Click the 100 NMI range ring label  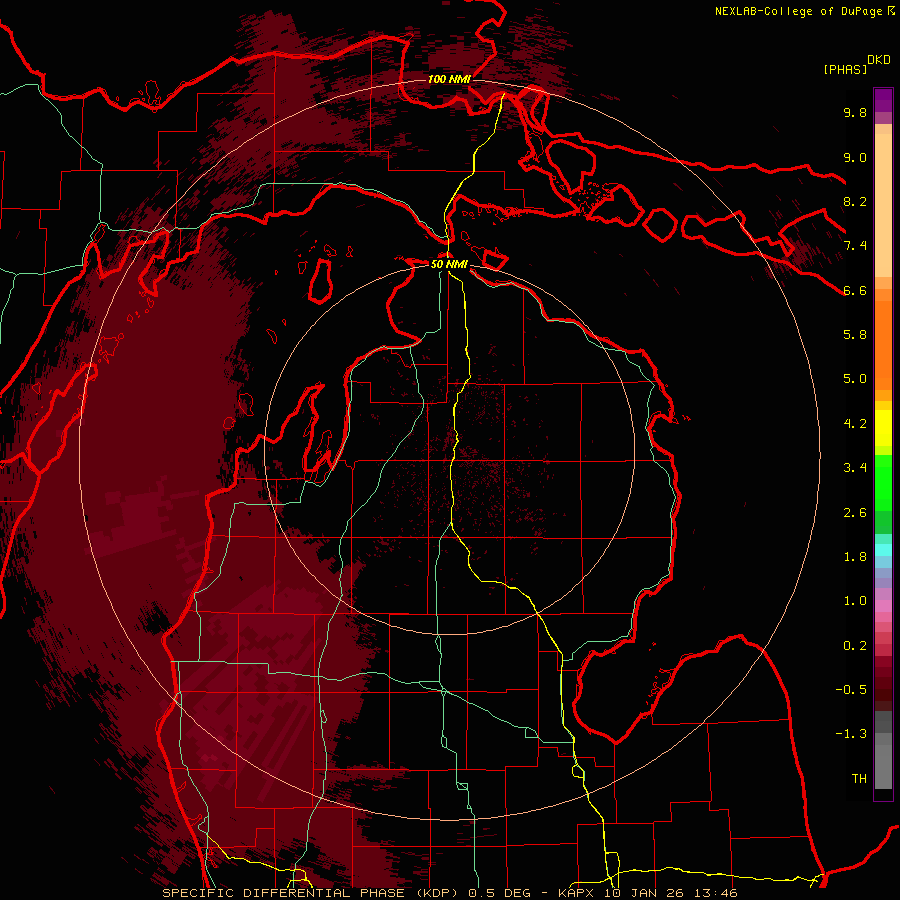coord(449,79)
